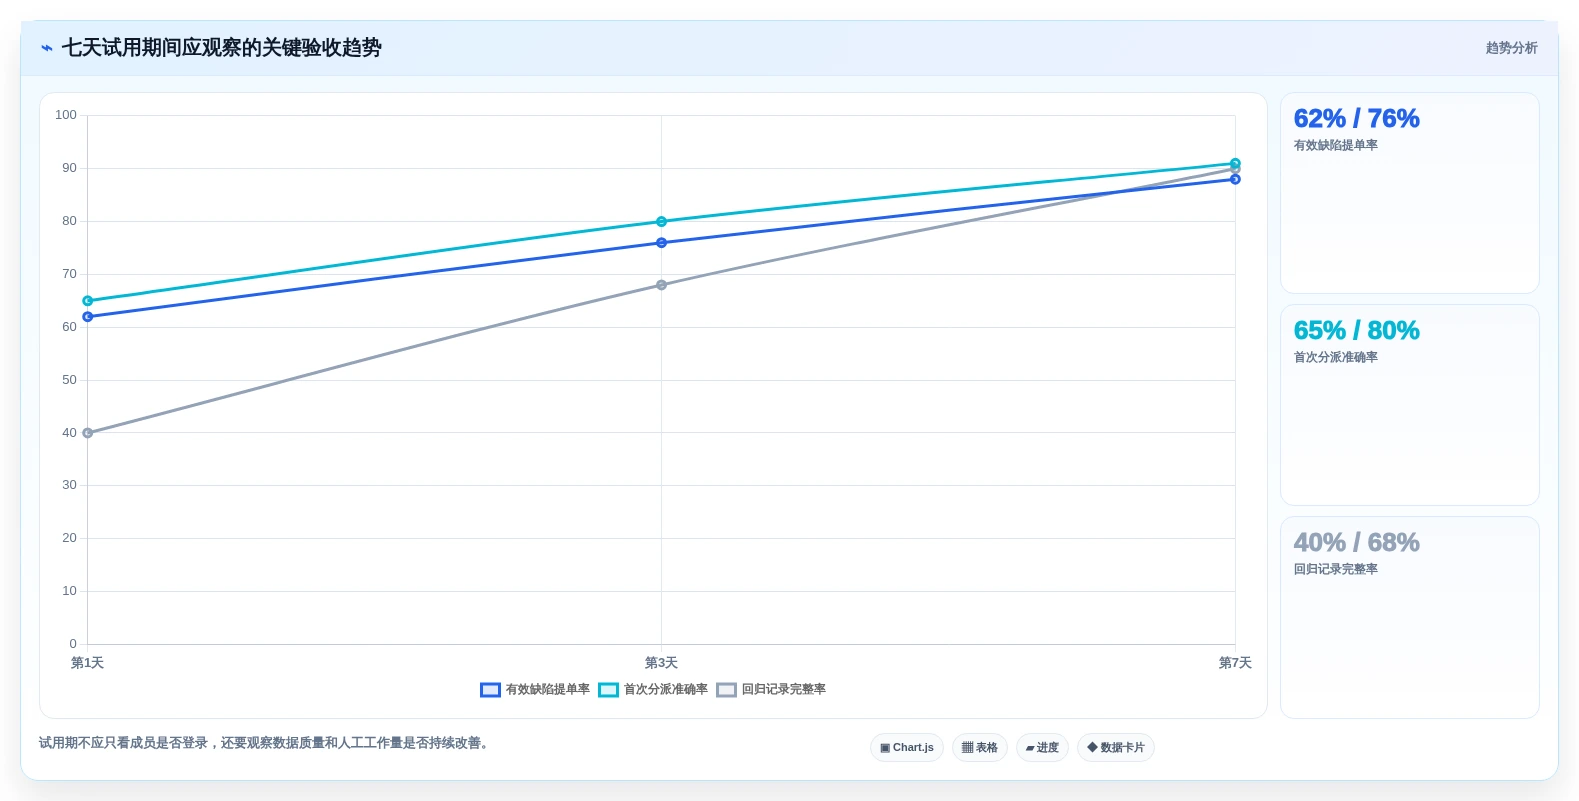Select the 第1天 point on the gray line
This screenshot has width=1579, height=801.
pos(87,433)
